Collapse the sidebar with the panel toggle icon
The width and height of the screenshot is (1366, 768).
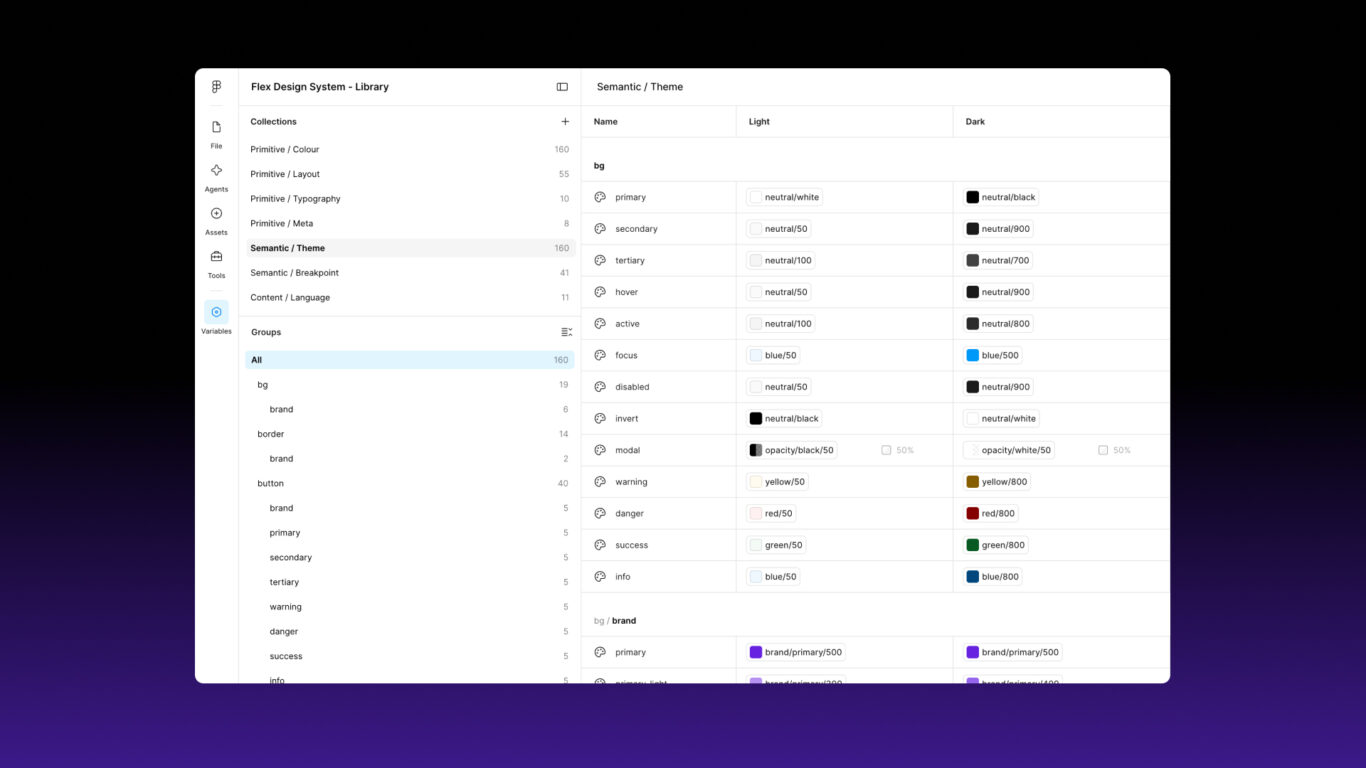[x=562, y=87]
